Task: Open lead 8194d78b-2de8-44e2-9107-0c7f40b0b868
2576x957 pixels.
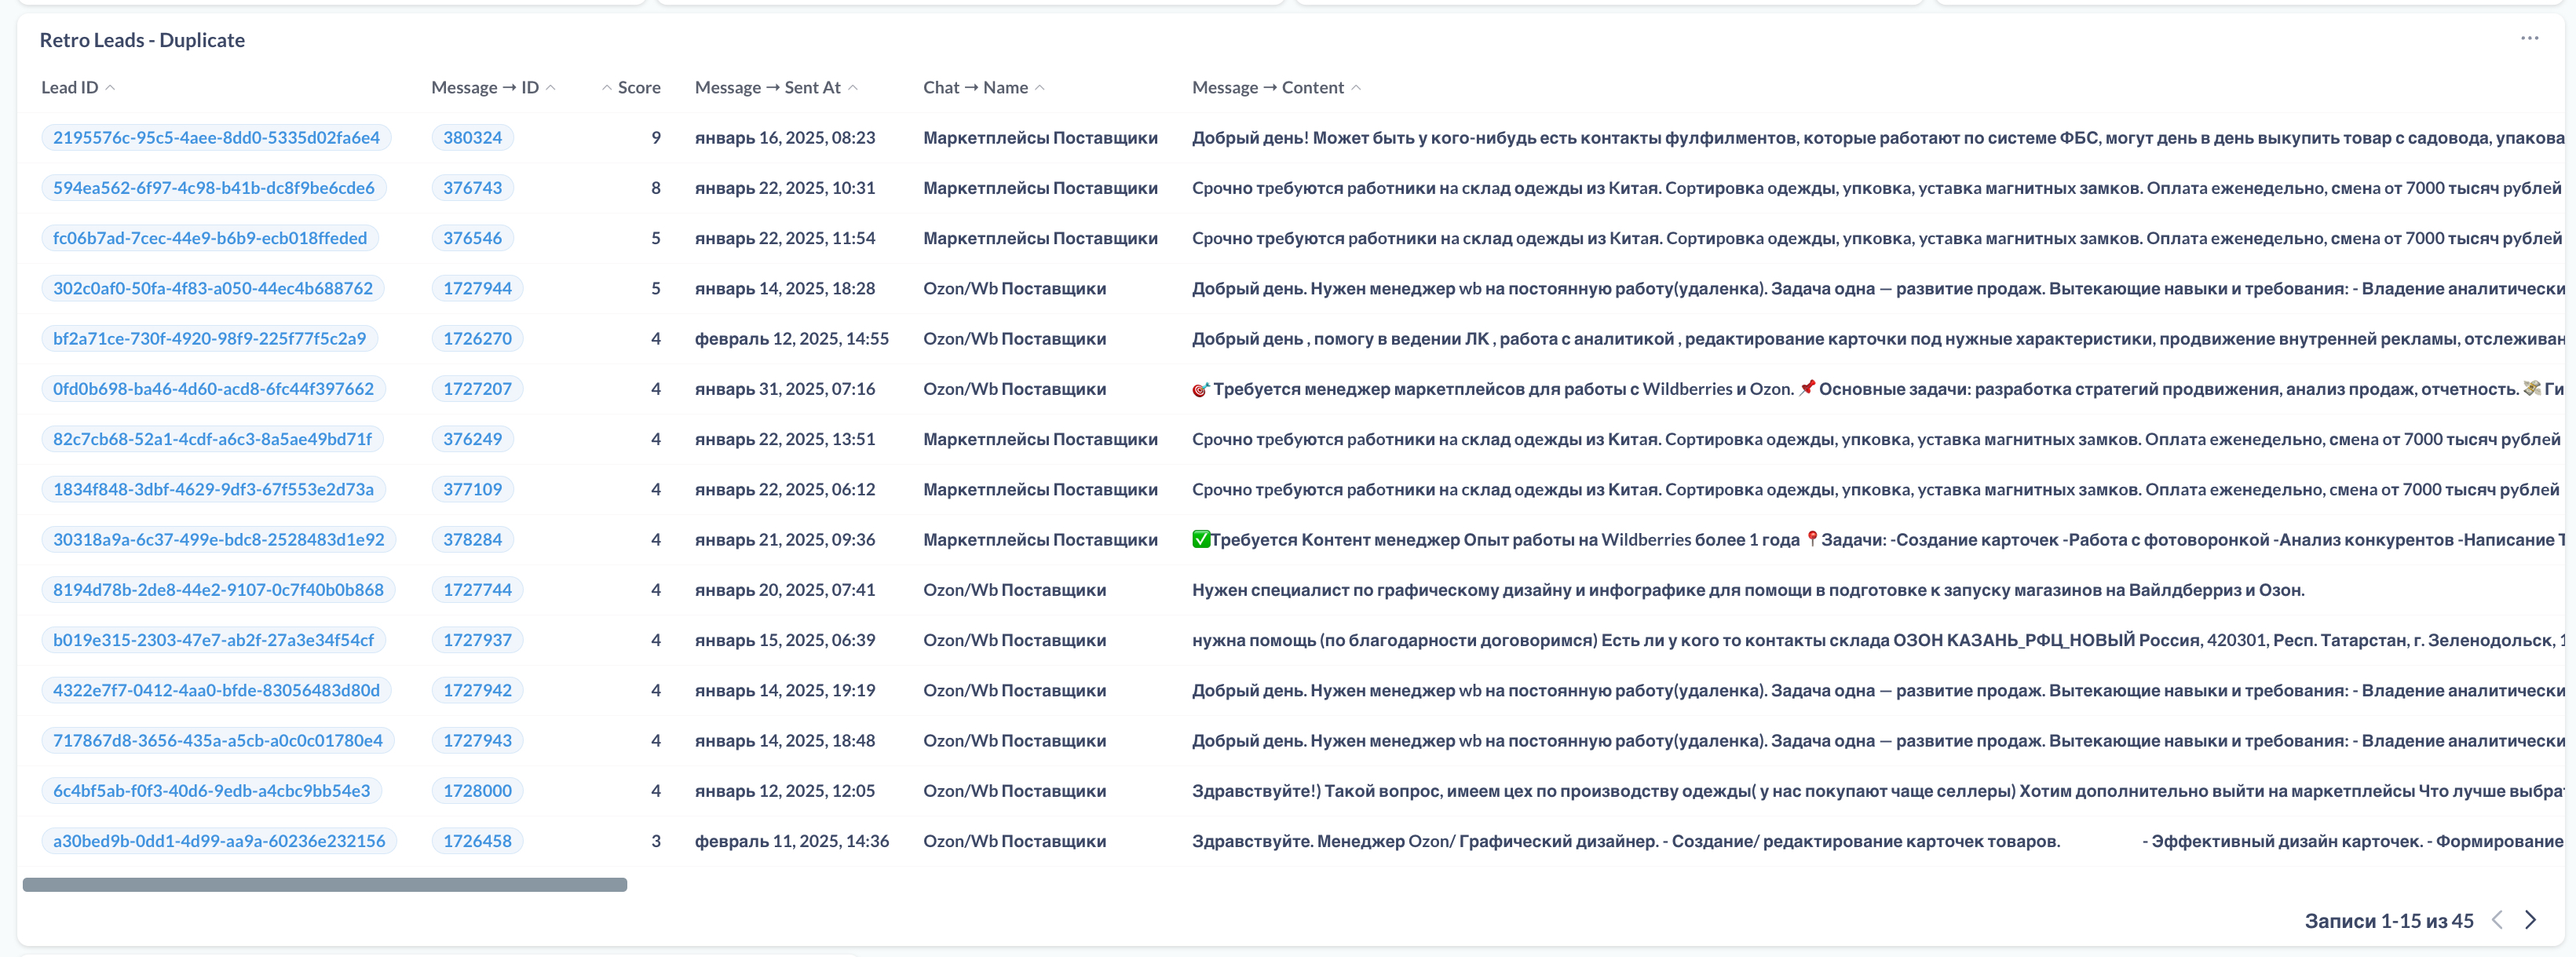Action: 218,589
